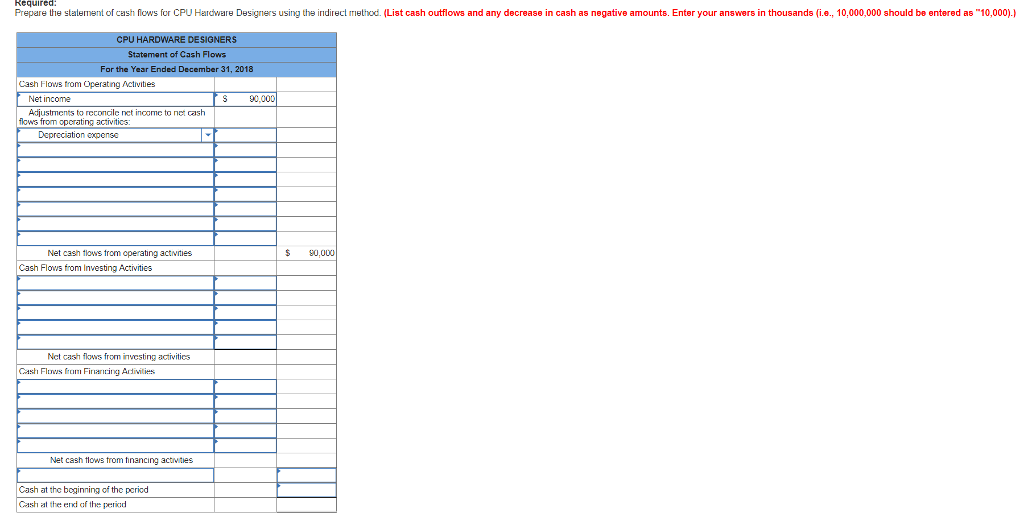Image resolution: width=1024 pixels, height=521 pixels.
Task: Click the Cash at the end of the period label
Action: pos(72,505)
